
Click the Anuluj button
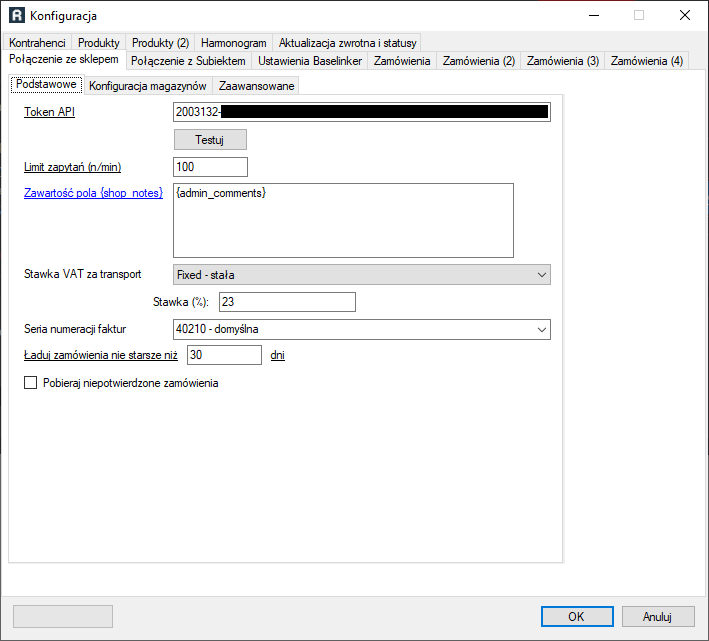click(x=658, y=617)
